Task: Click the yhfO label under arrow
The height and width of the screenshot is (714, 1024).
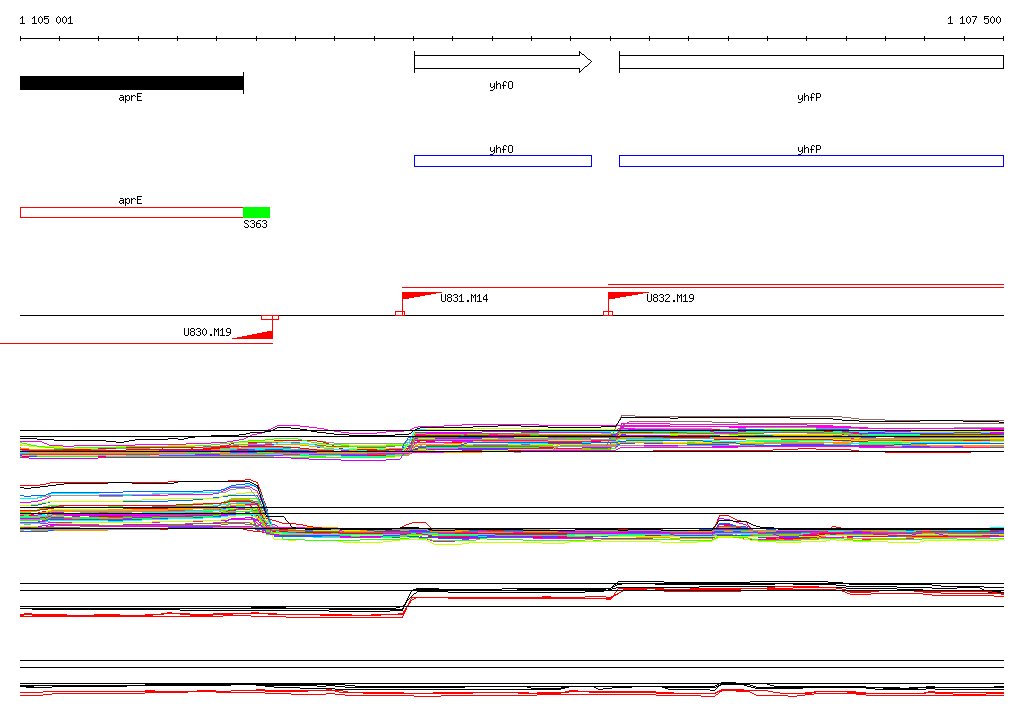Action: coord(502,86)
